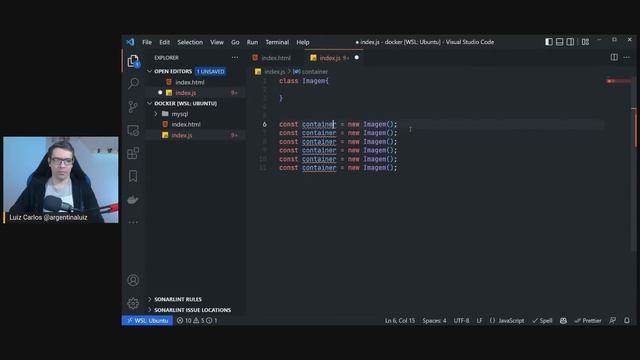This screenshot has height=360, width=640.
Task: Open editor More Actions ellipsis
Action: [627, 58]
